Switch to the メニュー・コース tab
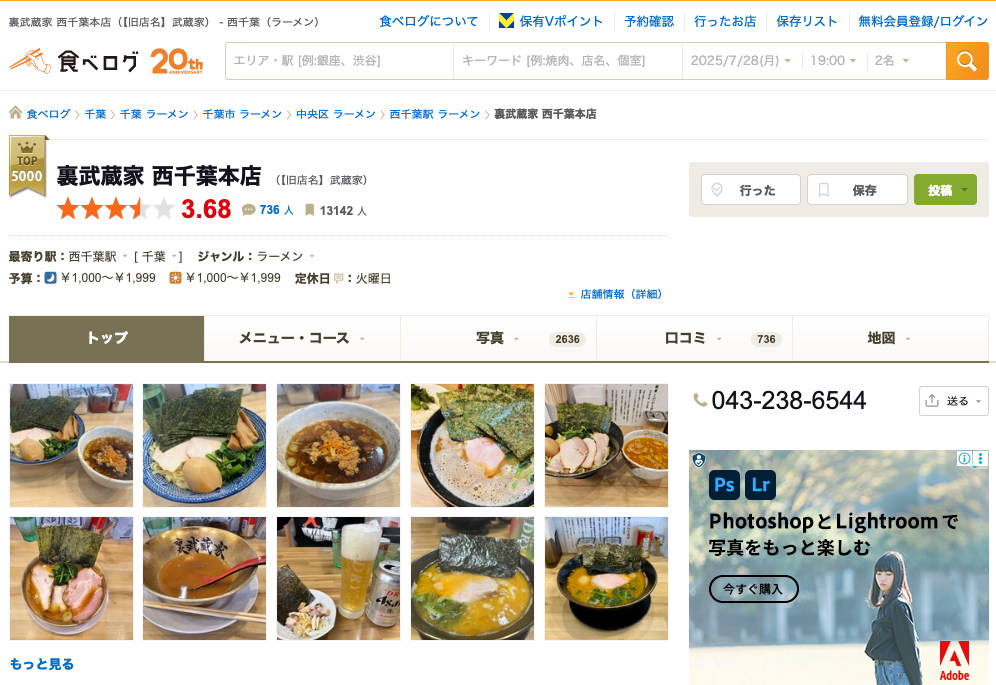The image size is (996, 685). (x=302, y=338)
